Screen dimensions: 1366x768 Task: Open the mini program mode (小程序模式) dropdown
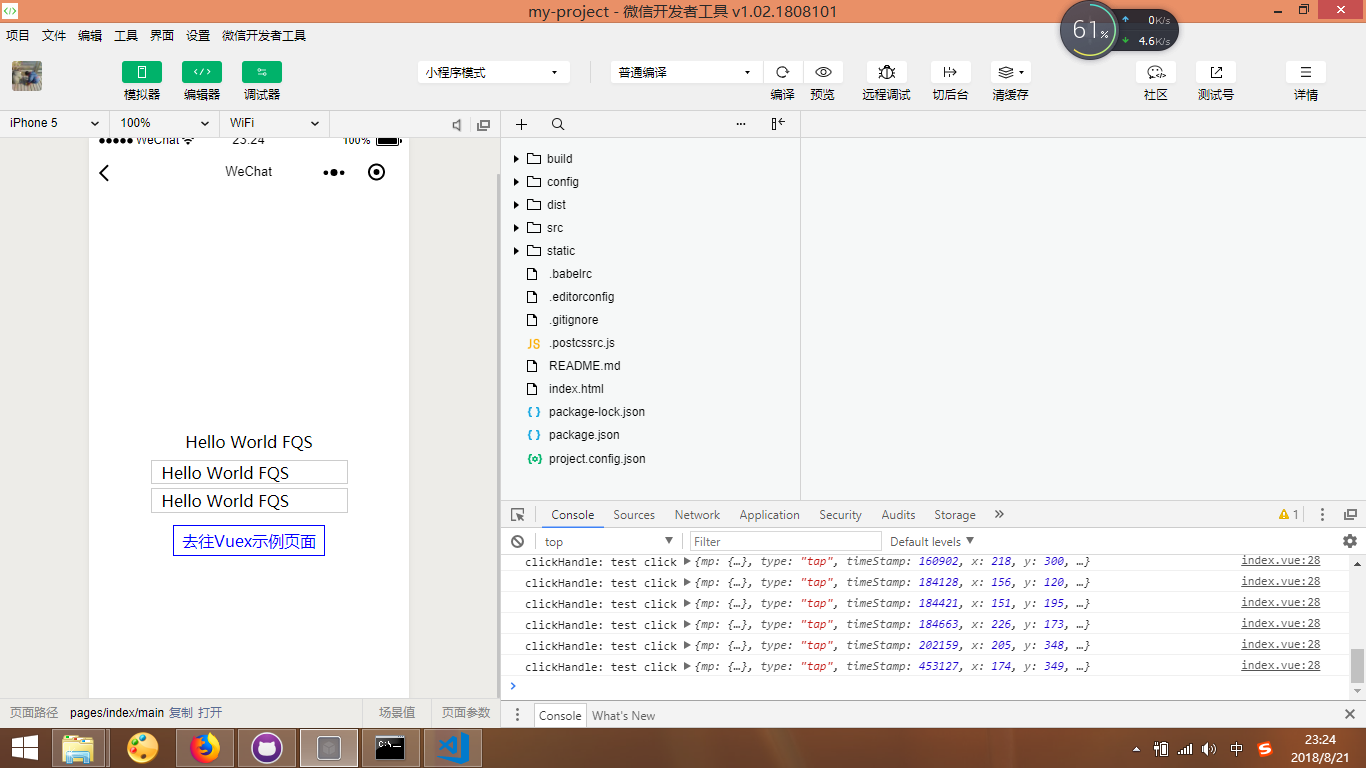494,72
